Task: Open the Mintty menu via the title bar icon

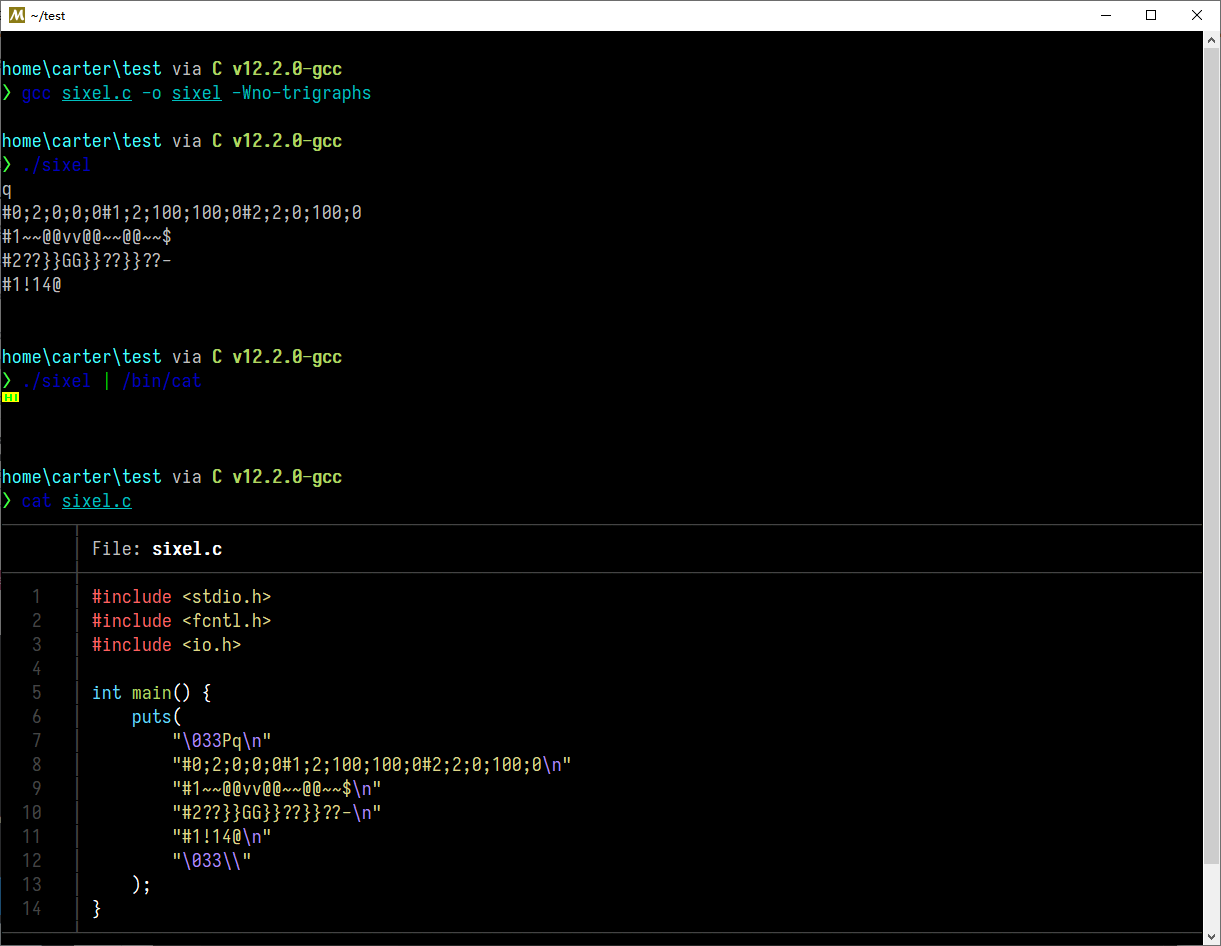Action: [15, 15]
